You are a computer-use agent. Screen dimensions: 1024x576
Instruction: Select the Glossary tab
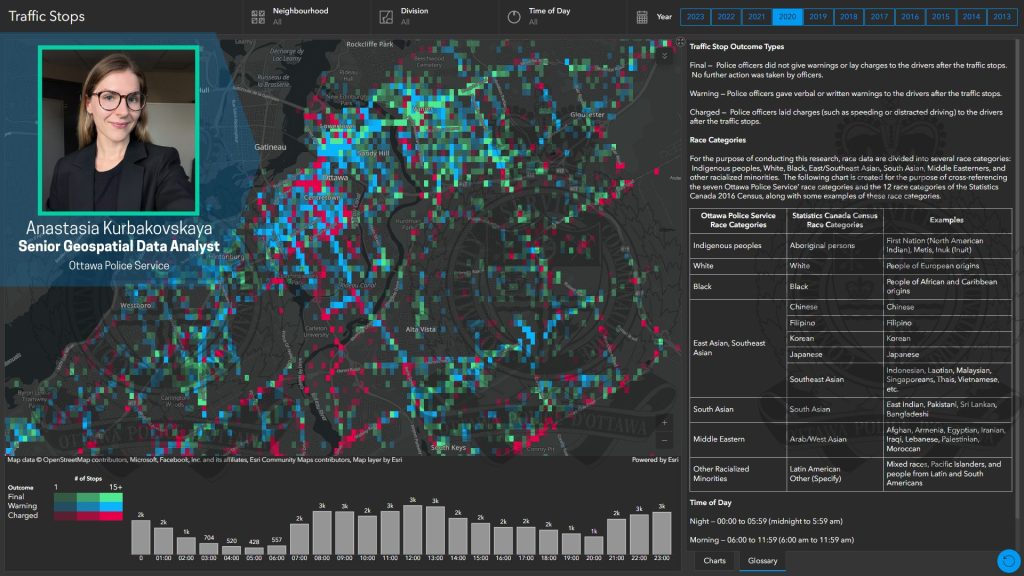[x=762, y=561]
